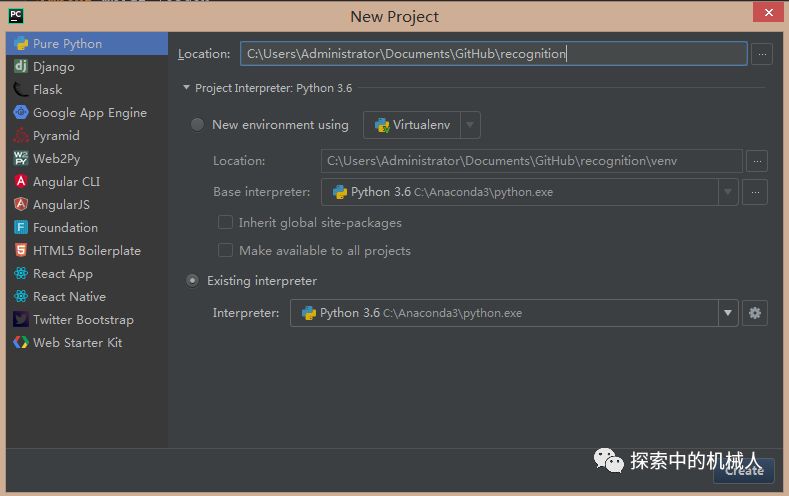Screen dimensions: 789x496
Task: Close the New Project dialog
Action: 768,13
